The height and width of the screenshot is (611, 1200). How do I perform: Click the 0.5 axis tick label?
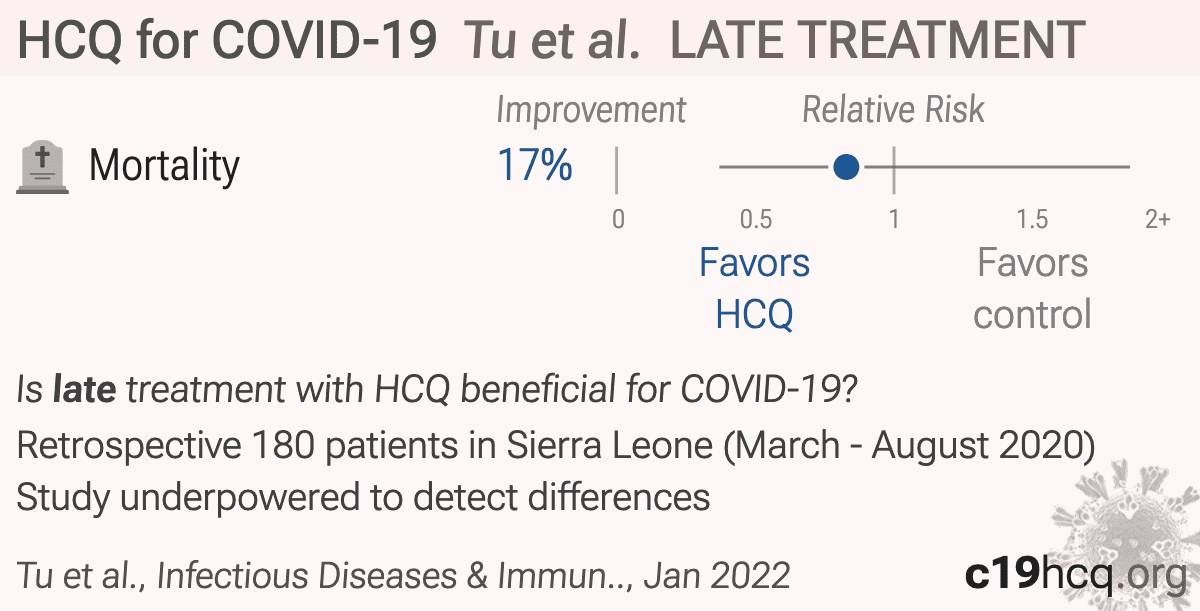(755, 219)
